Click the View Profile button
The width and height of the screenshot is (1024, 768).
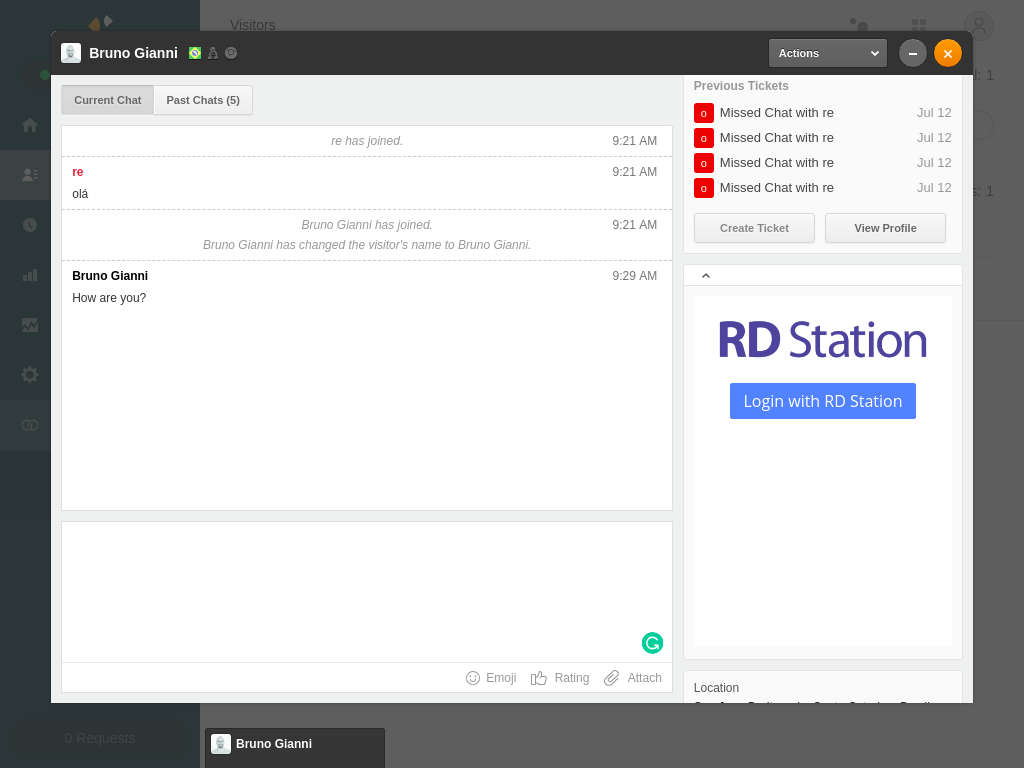click(885, 228)
